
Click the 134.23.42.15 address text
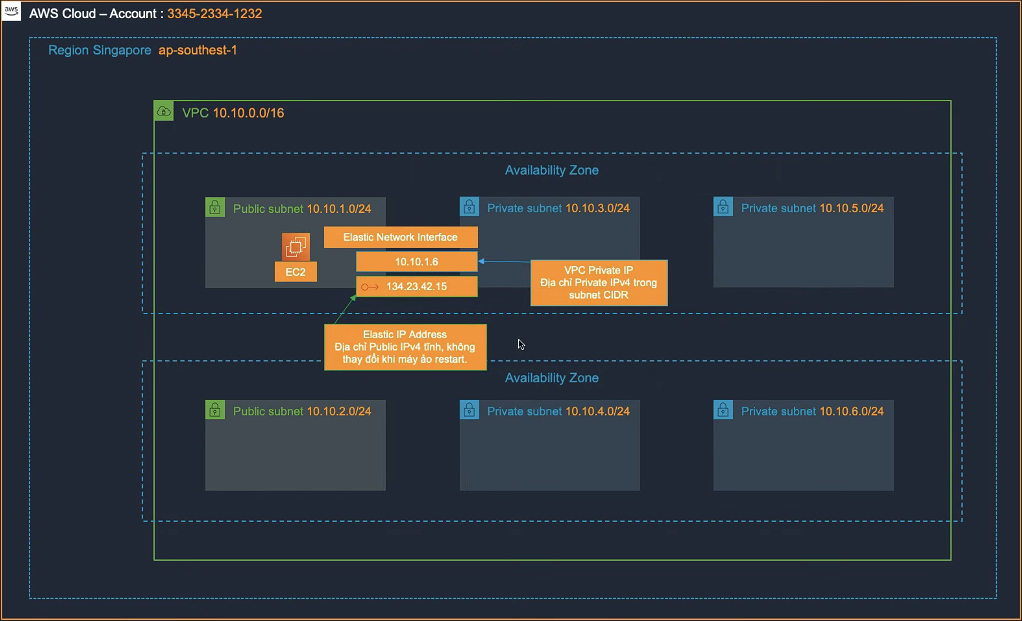(x=416, y=287)
